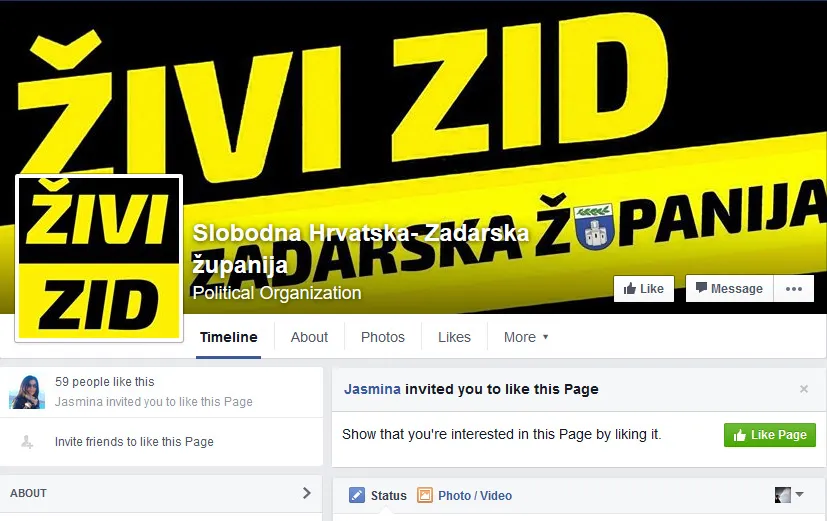Click Jasmina's profile picture thumbnail
The image size is (827, 521).
click(27, 392)
